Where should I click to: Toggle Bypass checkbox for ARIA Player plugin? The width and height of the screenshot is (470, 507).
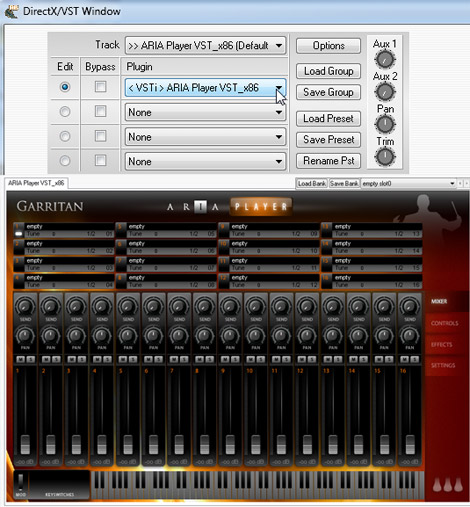[100, 87]
